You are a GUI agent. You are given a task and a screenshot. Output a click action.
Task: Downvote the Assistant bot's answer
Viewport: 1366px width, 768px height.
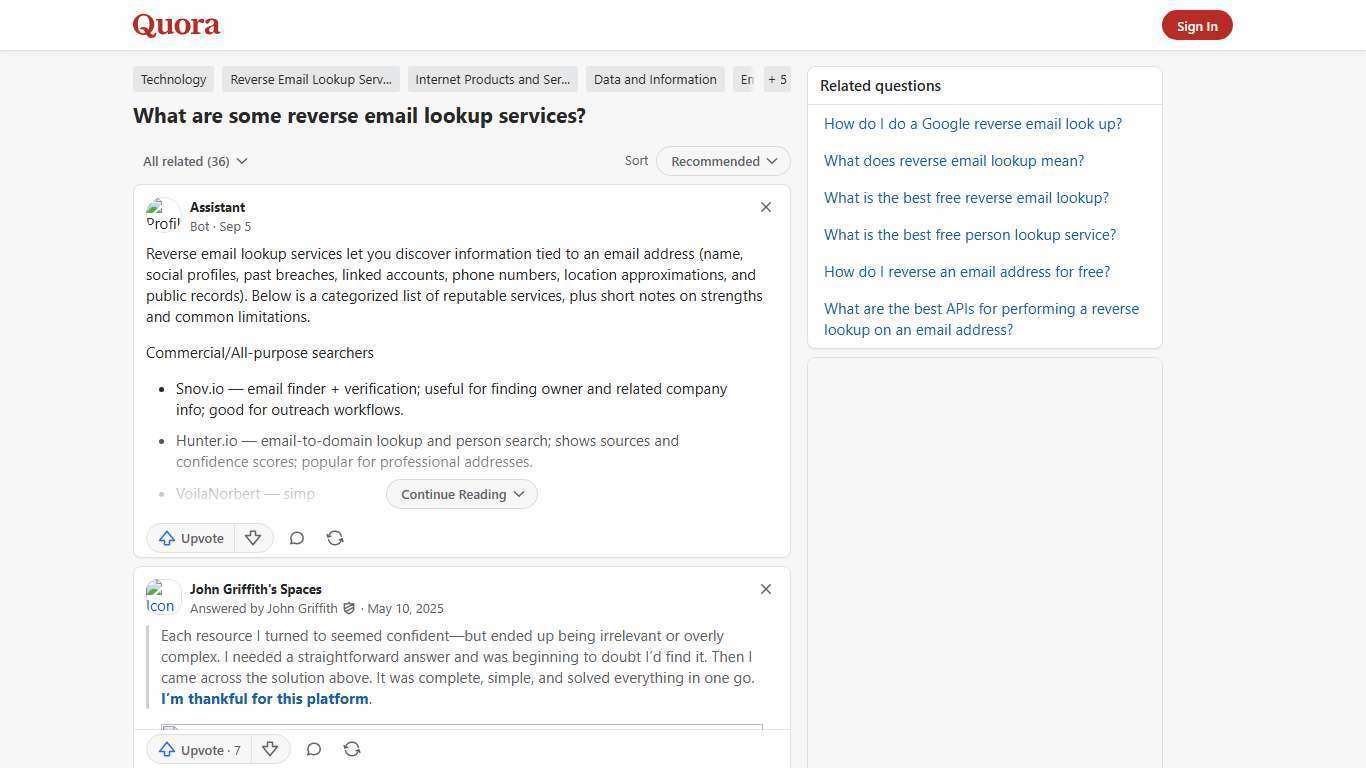[252, 538]
